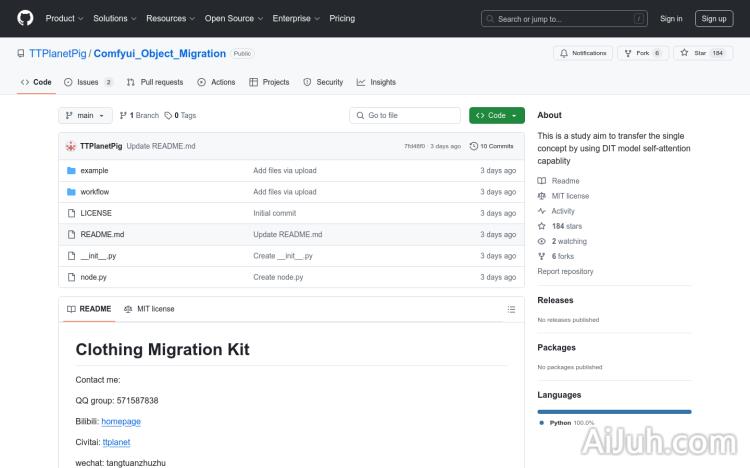This screenshot has height=468, width=750.
Task: Click the star icon next to 184 stars
Action: click(541, 226)
